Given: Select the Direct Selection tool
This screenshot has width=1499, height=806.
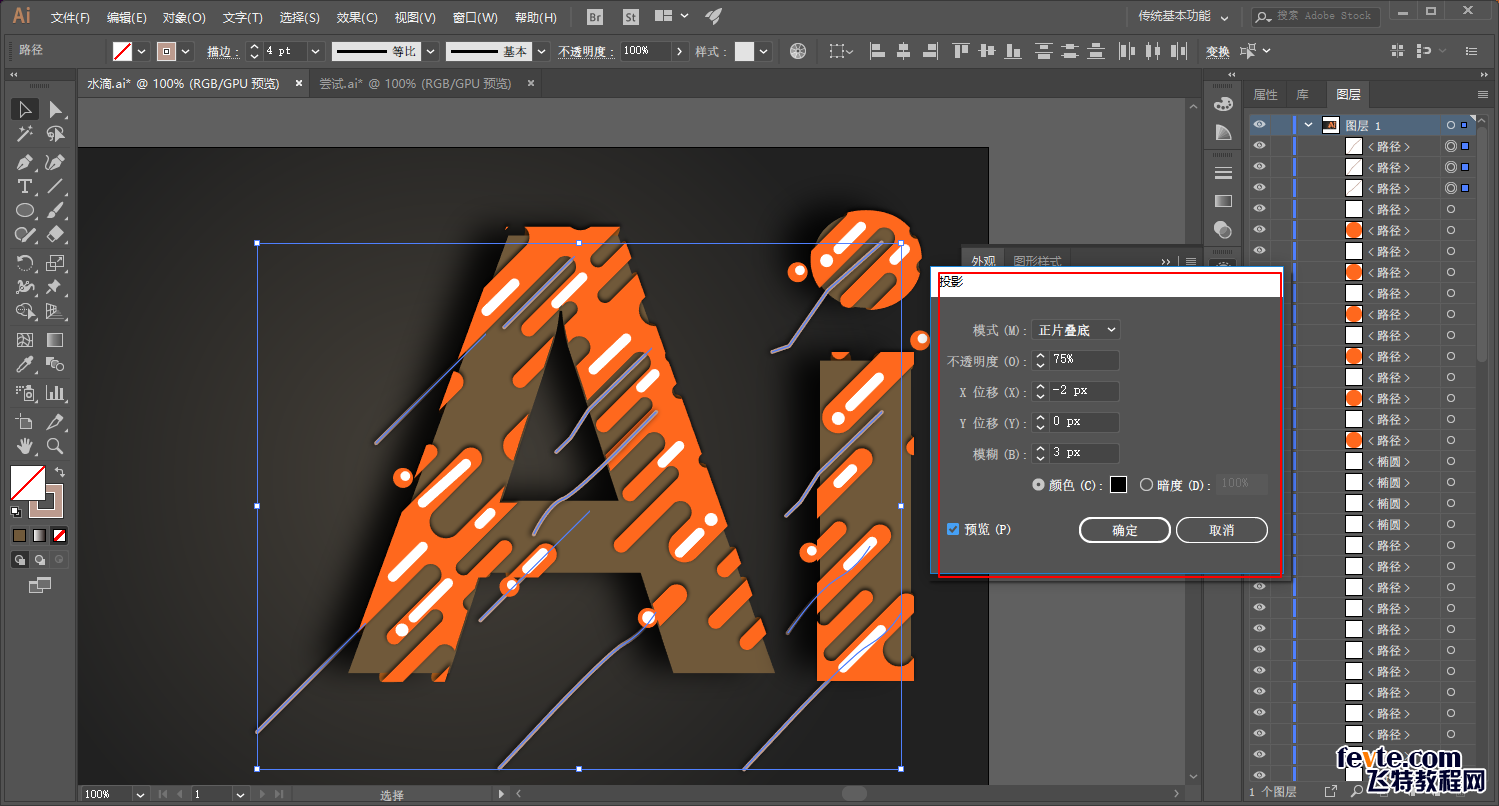Looking at the screenshot, I should pos(56,109).
